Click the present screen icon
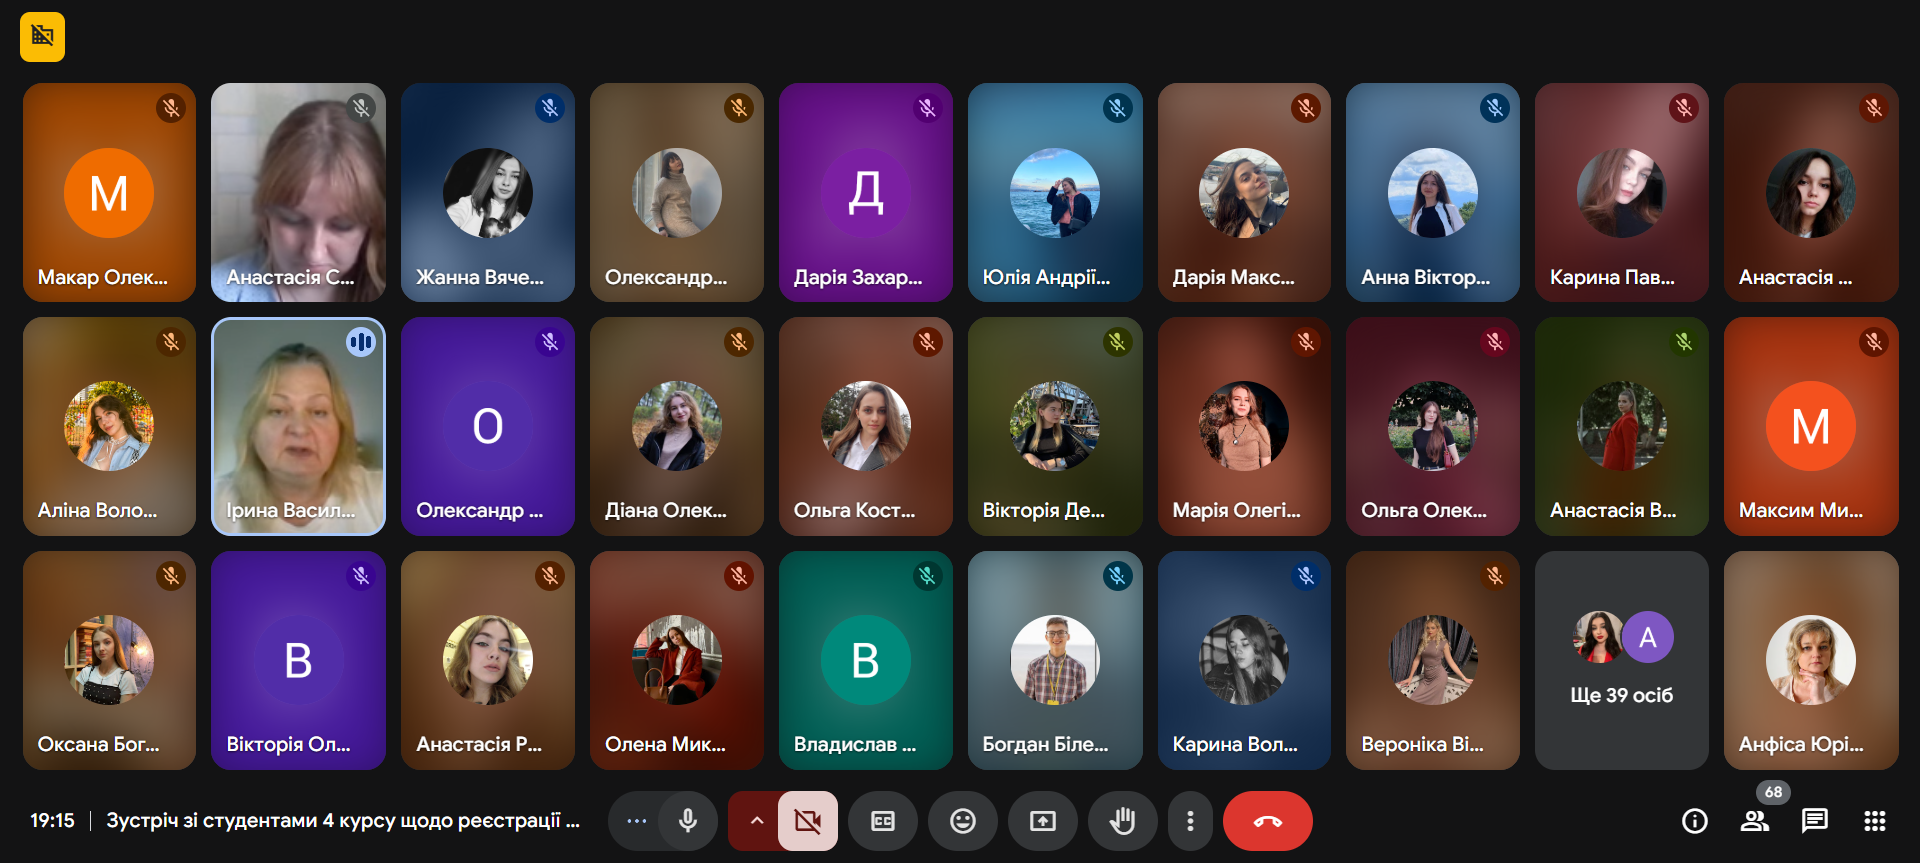This screenshot has width=1920, height=863. click(1042, 821)
